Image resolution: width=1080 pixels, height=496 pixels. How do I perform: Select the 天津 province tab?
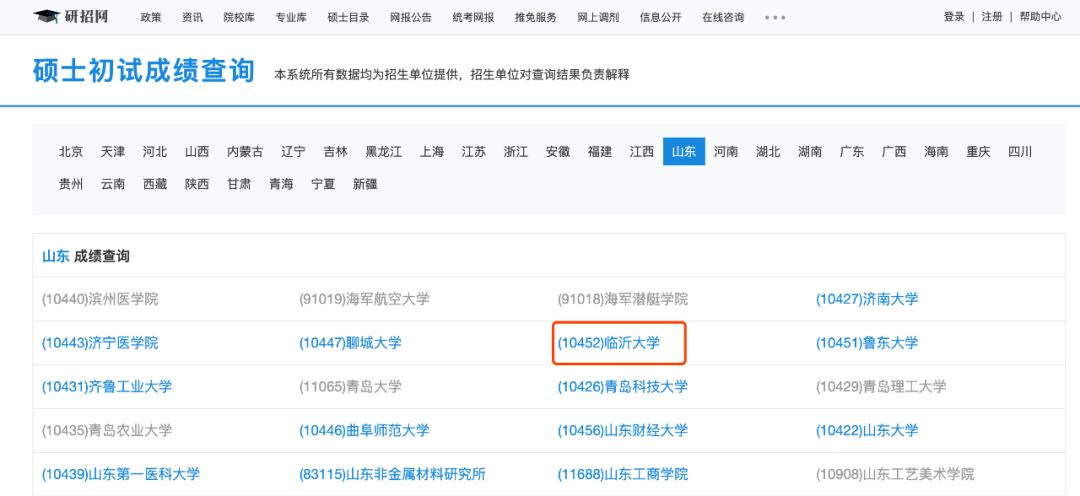click(x=113, y=152)
